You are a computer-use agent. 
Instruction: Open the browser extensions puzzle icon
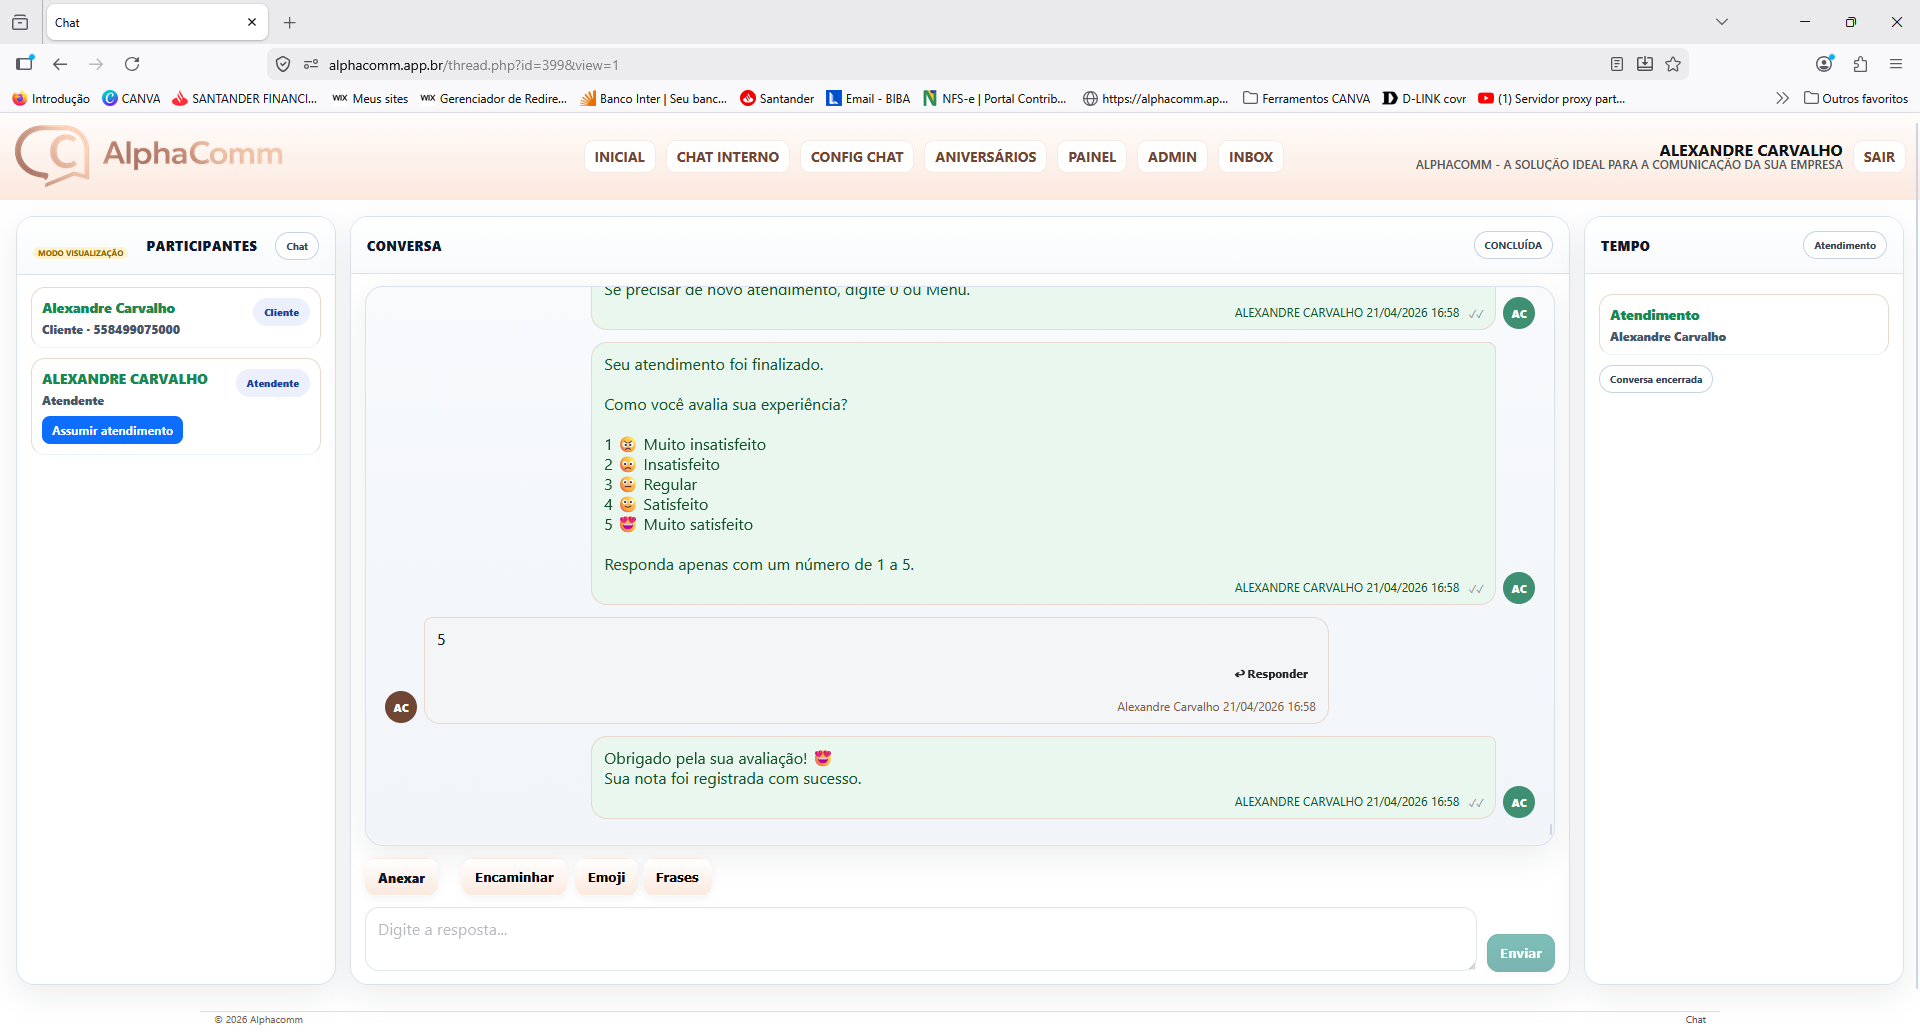1860,64
